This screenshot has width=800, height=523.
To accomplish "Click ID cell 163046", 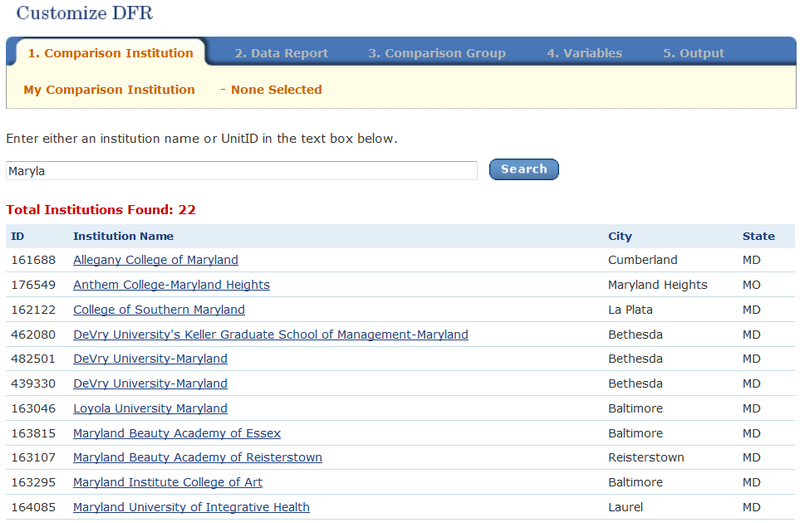I will point(33,409).
